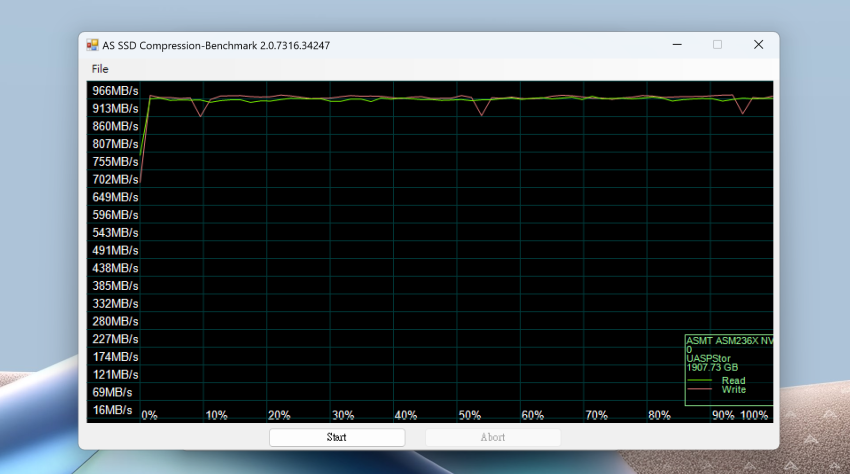The height and width of the screenshot is (474, 850).
Task: Click the 60% x-axis label
Action: tap(532, 415)
